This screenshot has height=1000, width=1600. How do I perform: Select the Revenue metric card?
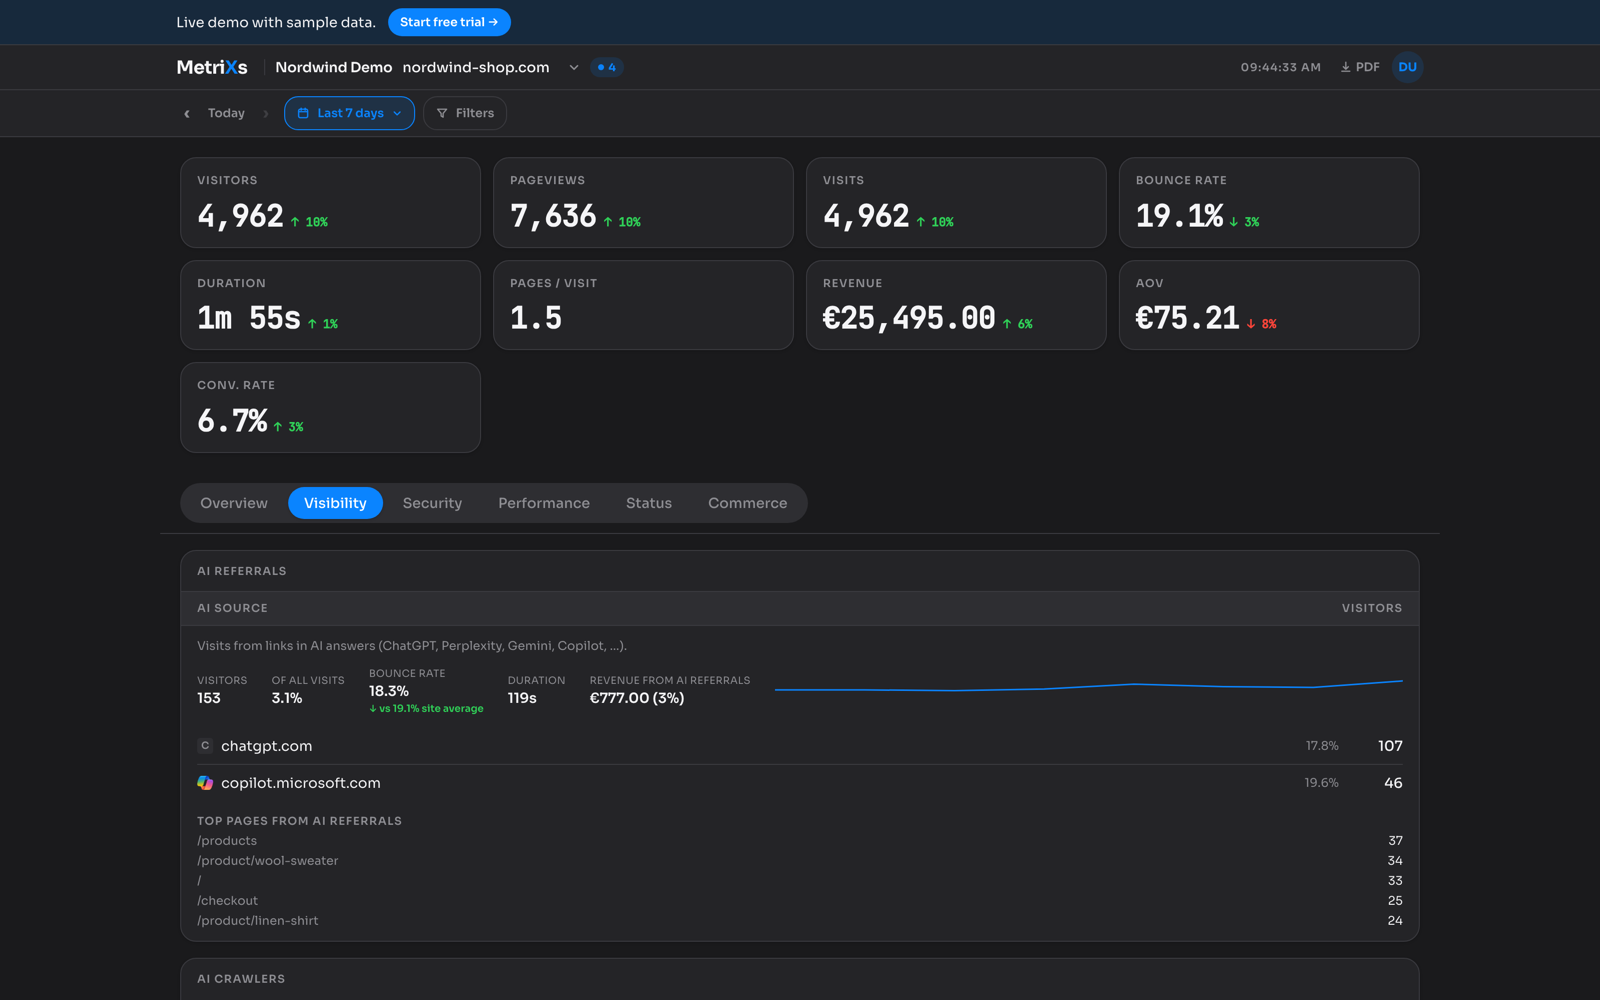pyautogui.click(x=956, y=305)
